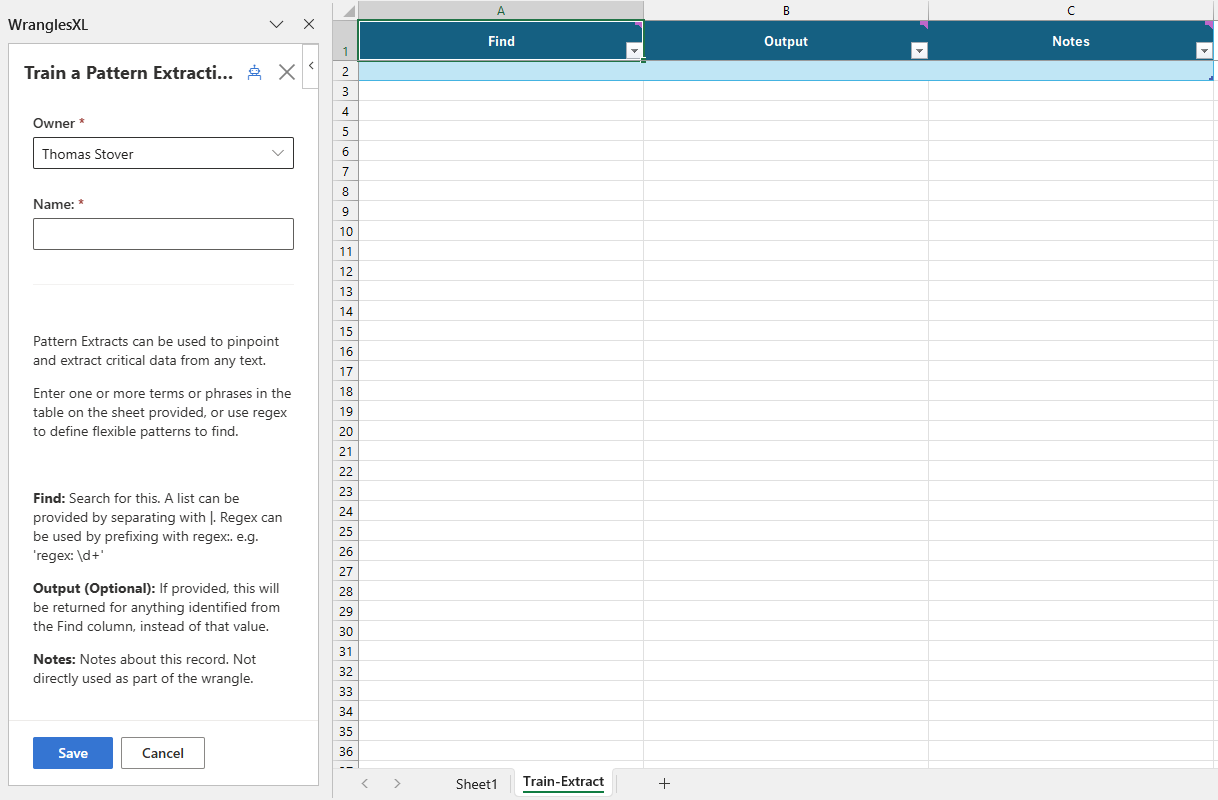Open the Find column filter dropdown
The height and width of the screenshot is (800, 1218).
[633, 52]
